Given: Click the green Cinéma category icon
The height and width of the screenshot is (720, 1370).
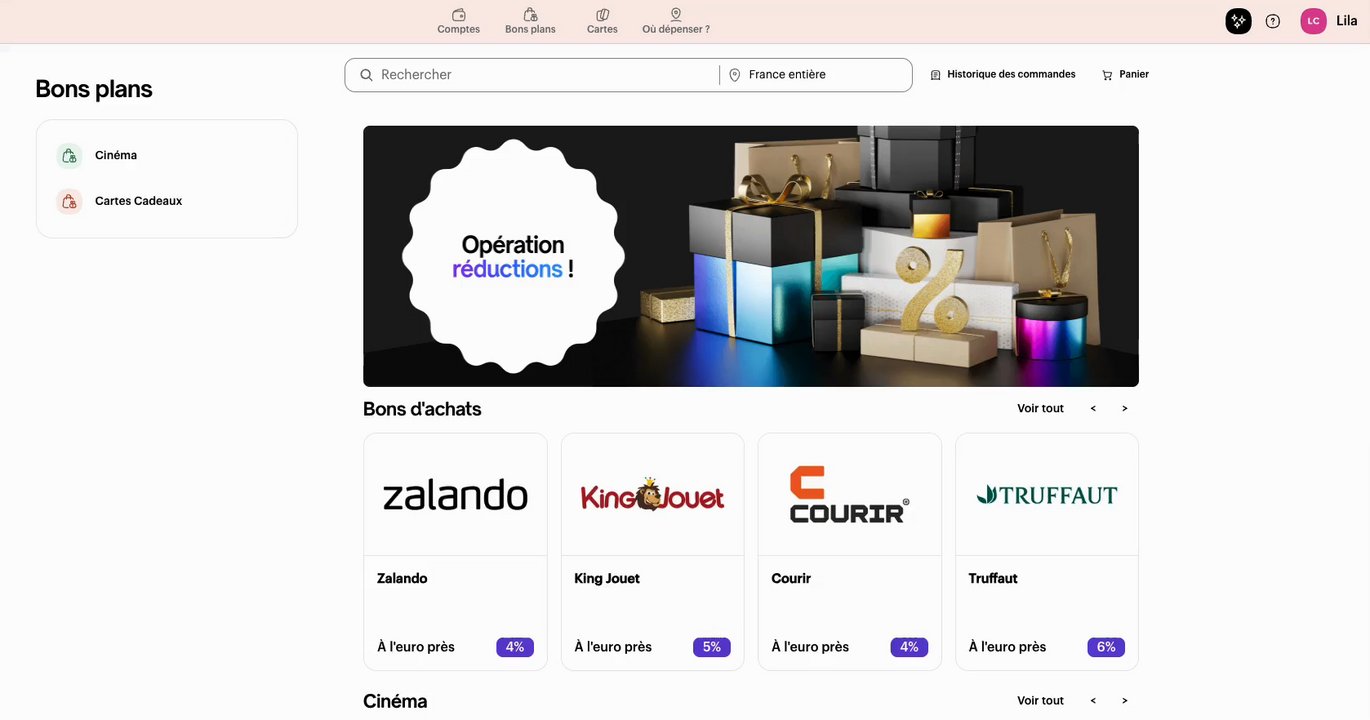Looking at the screenshot, I should [x=69, y=156].
